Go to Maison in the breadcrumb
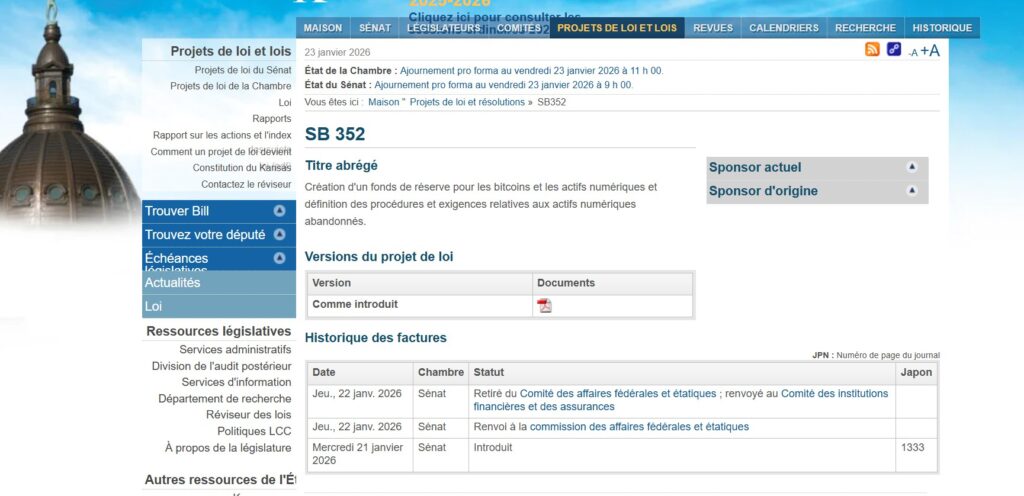 [384, 102]
